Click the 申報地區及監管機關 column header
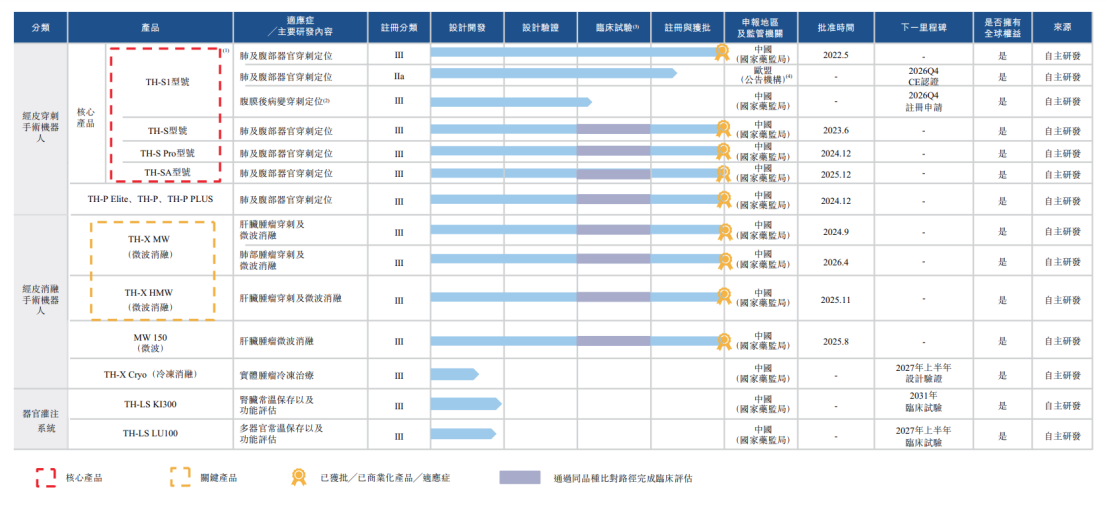The width and height of the screenshot is (1109, 506). [762, 28]
